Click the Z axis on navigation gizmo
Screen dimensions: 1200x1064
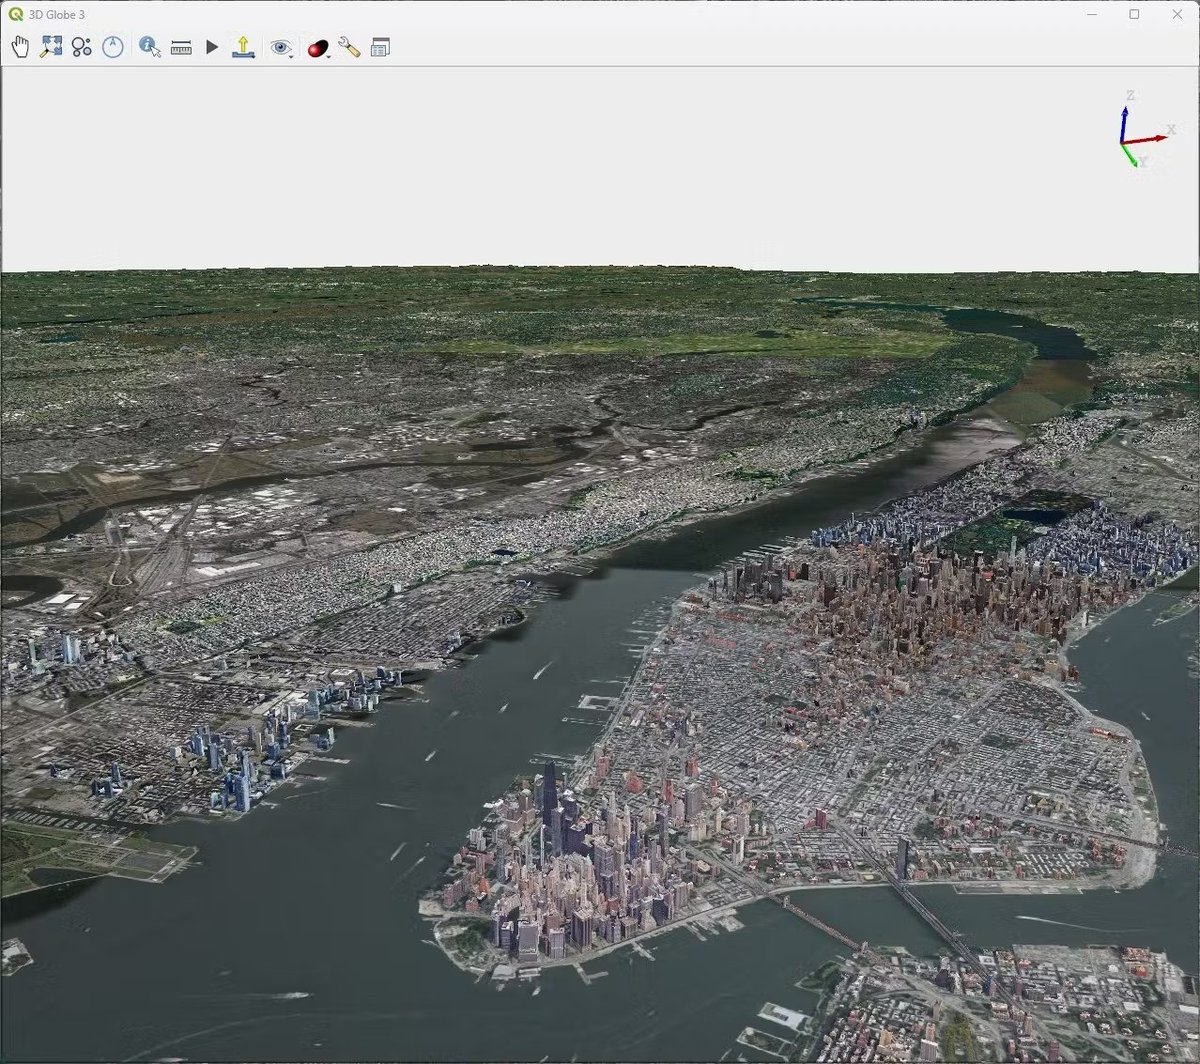(x=1124, y=118)
